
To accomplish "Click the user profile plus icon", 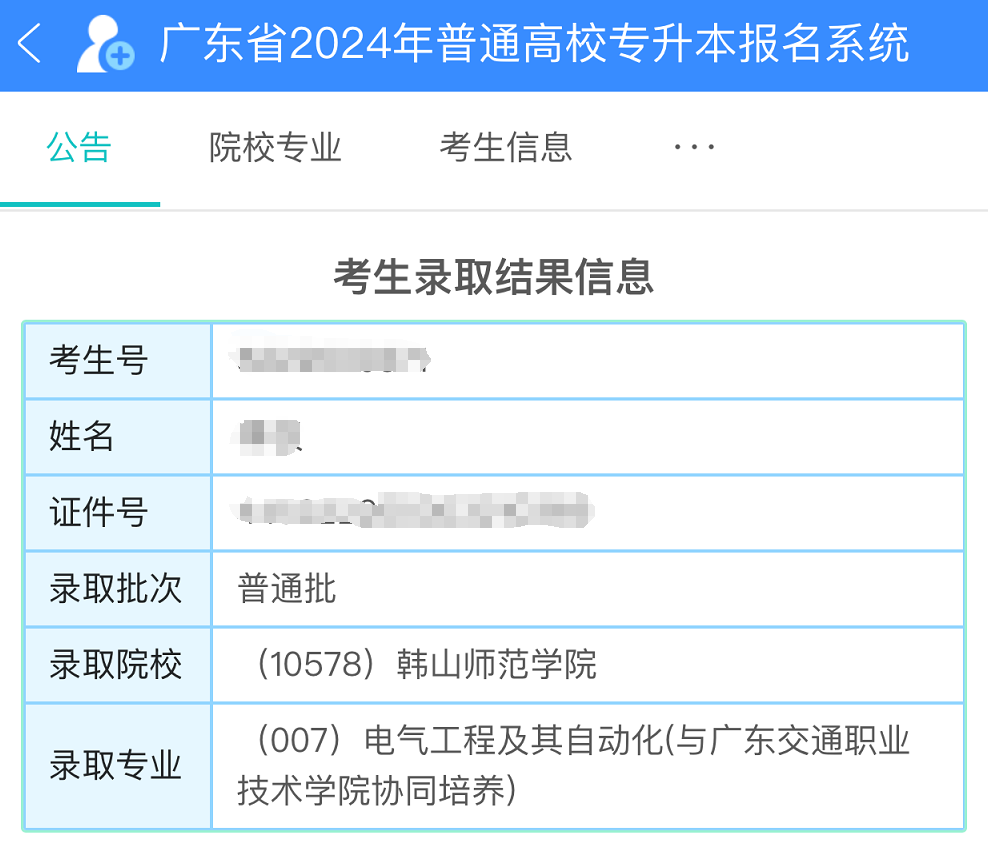I will [x=105, y=45].
